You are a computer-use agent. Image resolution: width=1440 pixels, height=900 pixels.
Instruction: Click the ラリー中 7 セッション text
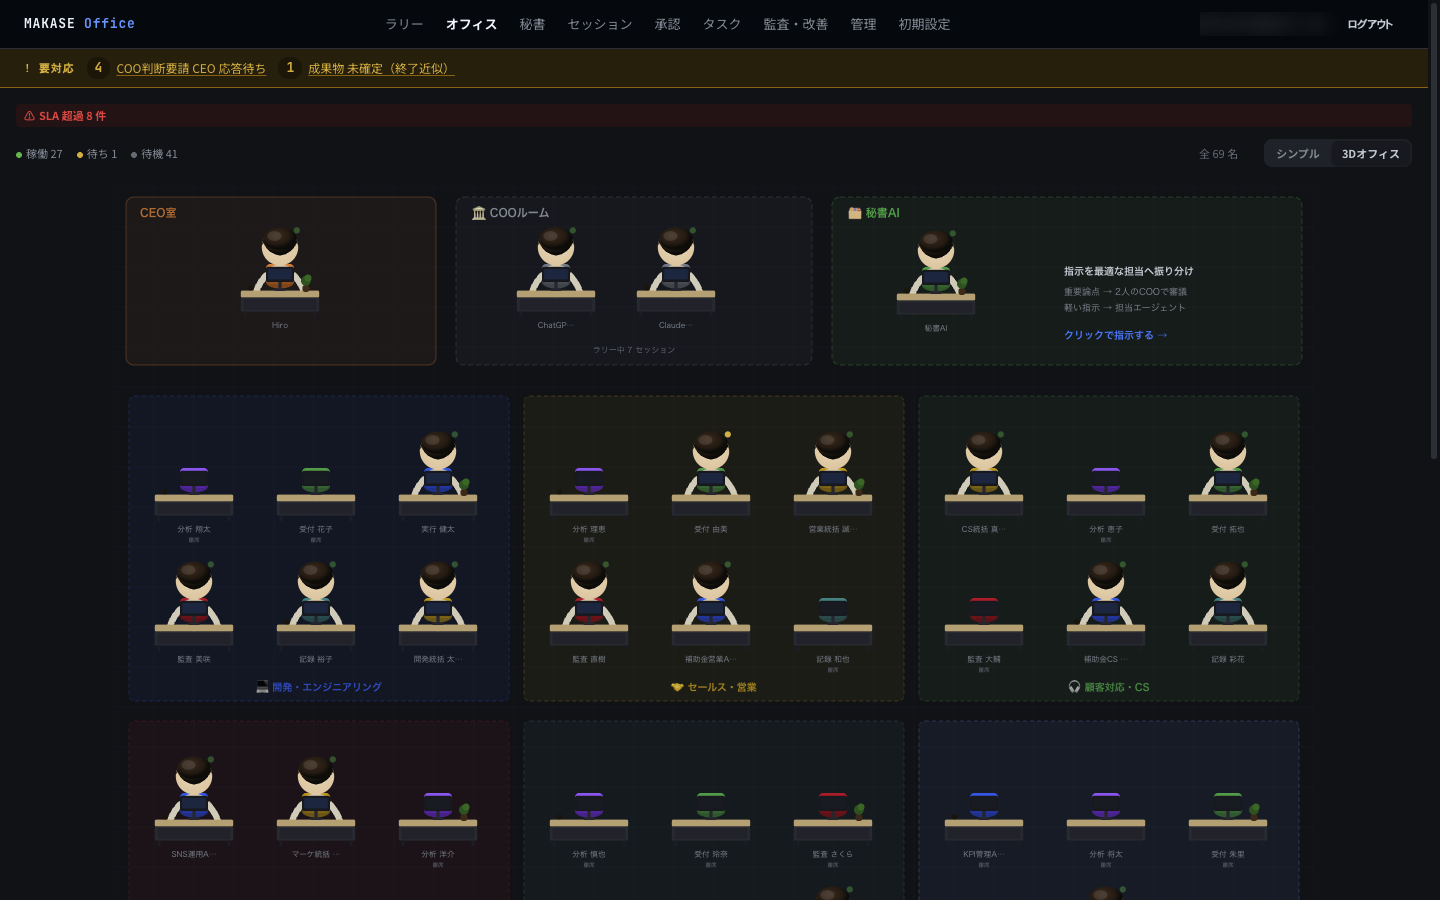click(x=634, y=350)
